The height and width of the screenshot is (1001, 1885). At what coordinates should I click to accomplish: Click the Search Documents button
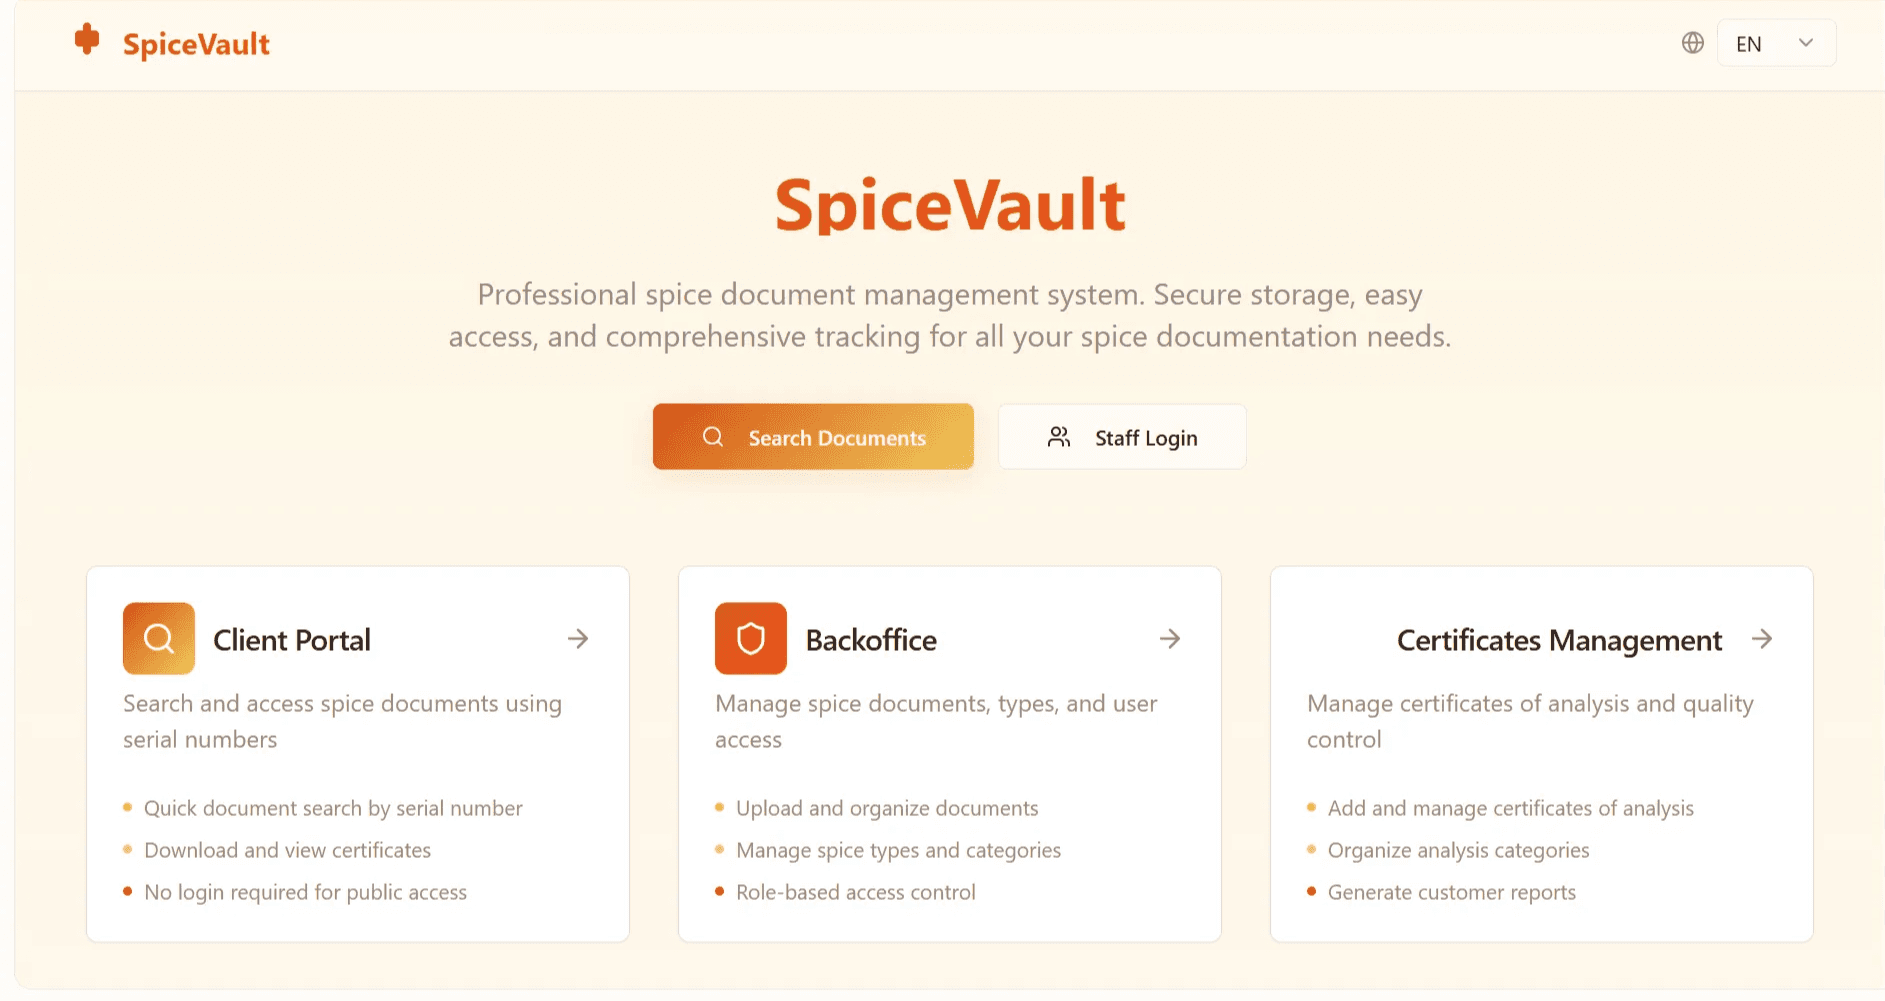(x=813, y=437)
